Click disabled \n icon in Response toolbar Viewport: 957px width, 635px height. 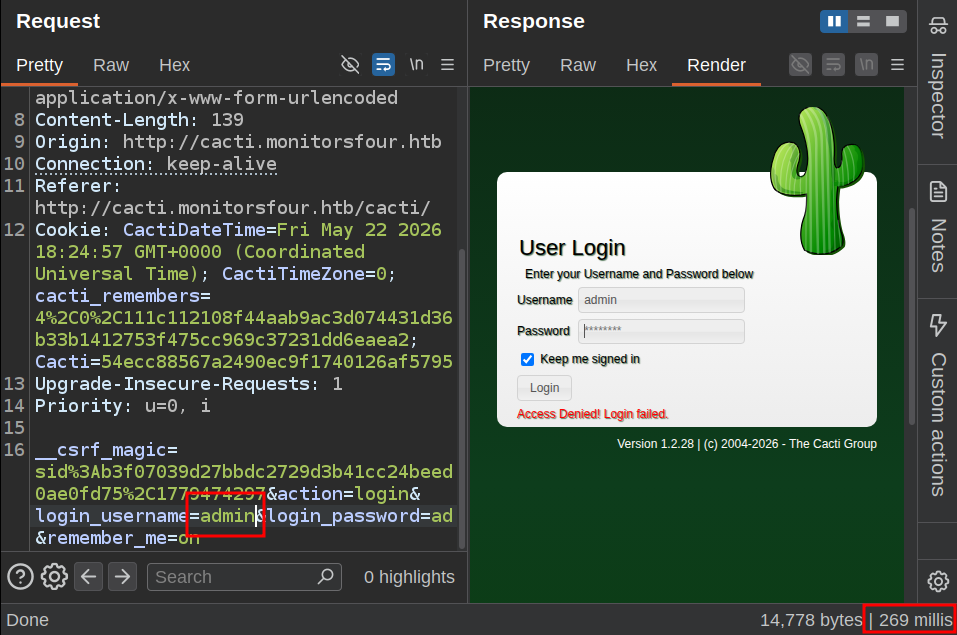pos(866,64)
